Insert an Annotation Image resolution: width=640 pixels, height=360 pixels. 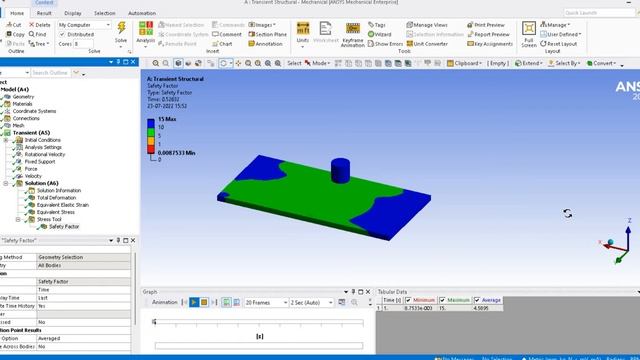[x=265, y=44]
